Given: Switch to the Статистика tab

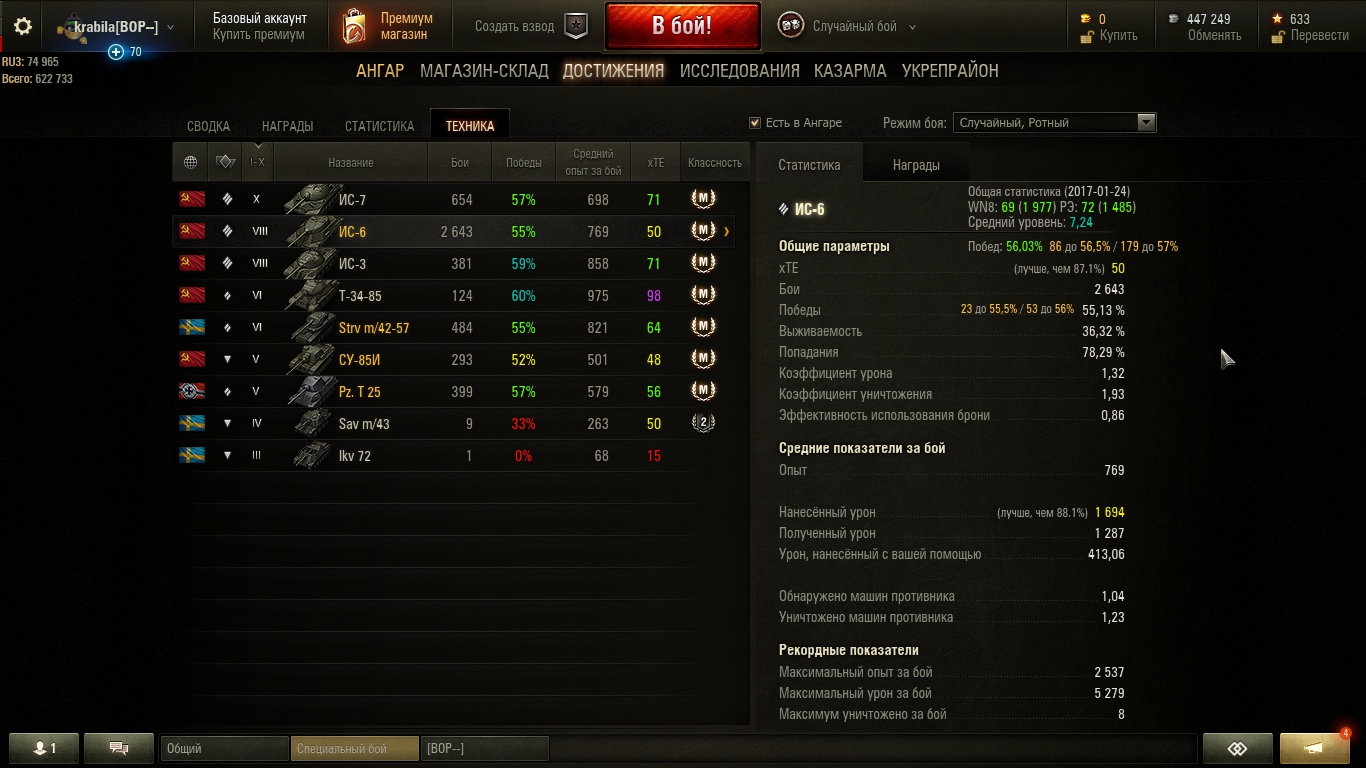Looking at the screenshot, I should [x=379, y=126].
